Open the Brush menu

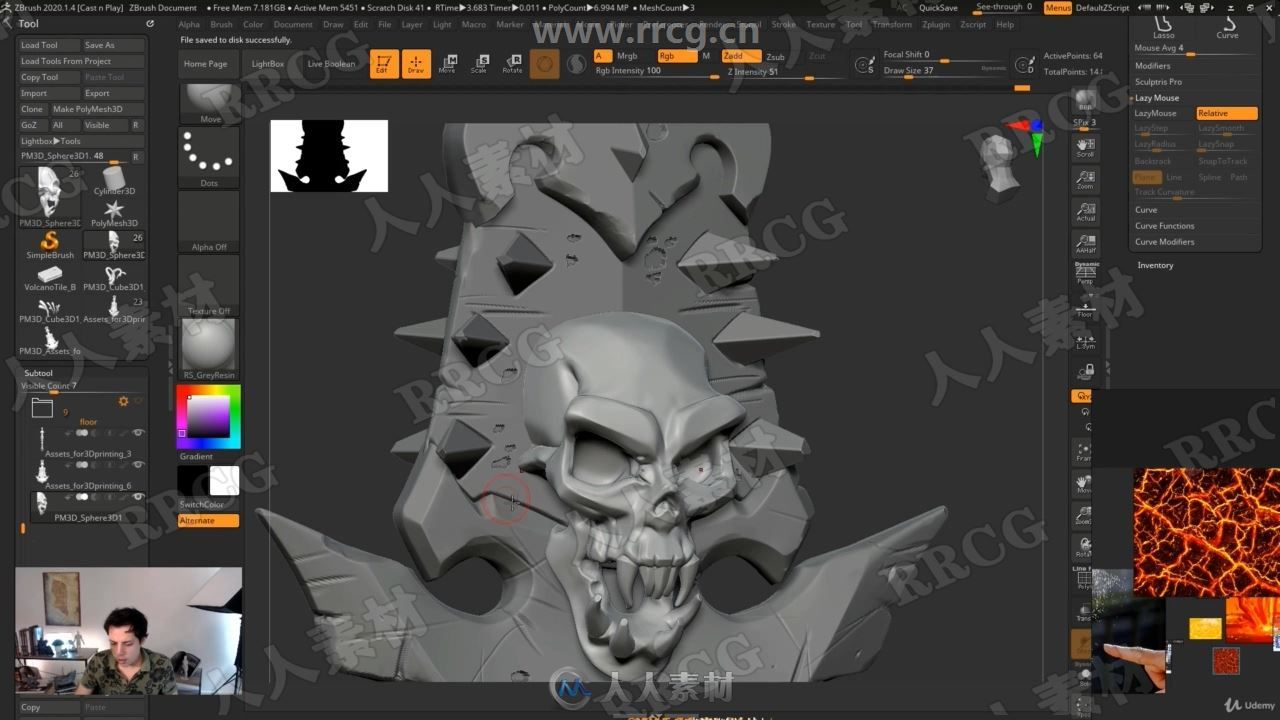[221, 24]
